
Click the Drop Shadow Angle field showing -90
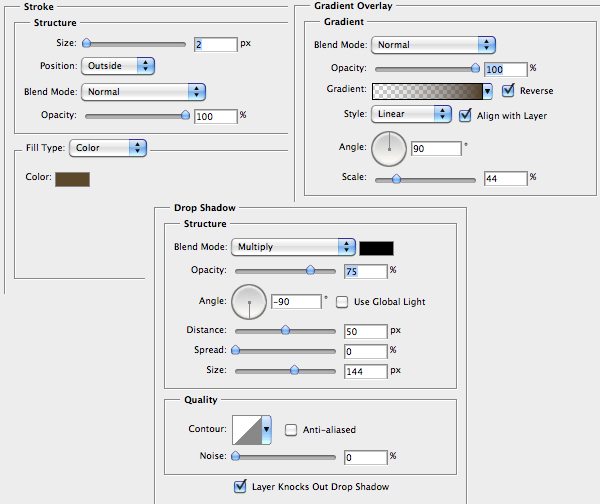point(297,302)
